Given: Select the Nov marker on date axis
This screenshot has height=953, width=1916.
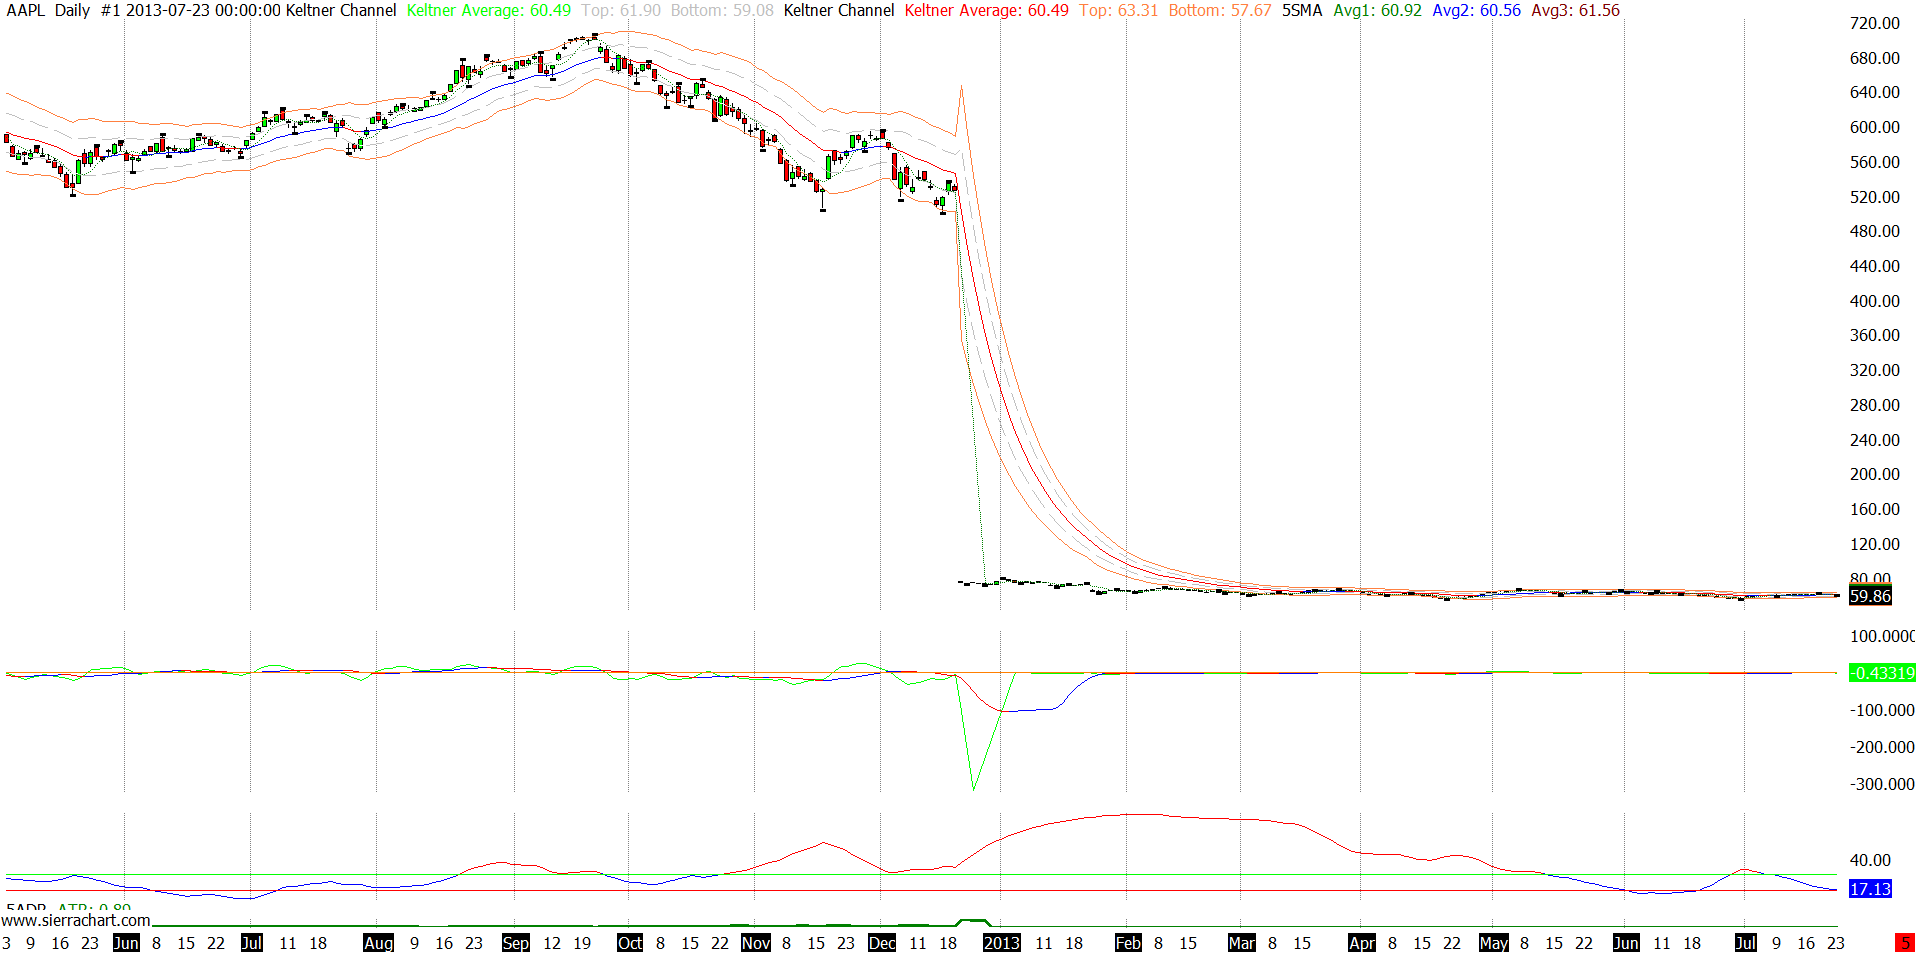Looking at the screenshot, I should (x=756, y=943).
